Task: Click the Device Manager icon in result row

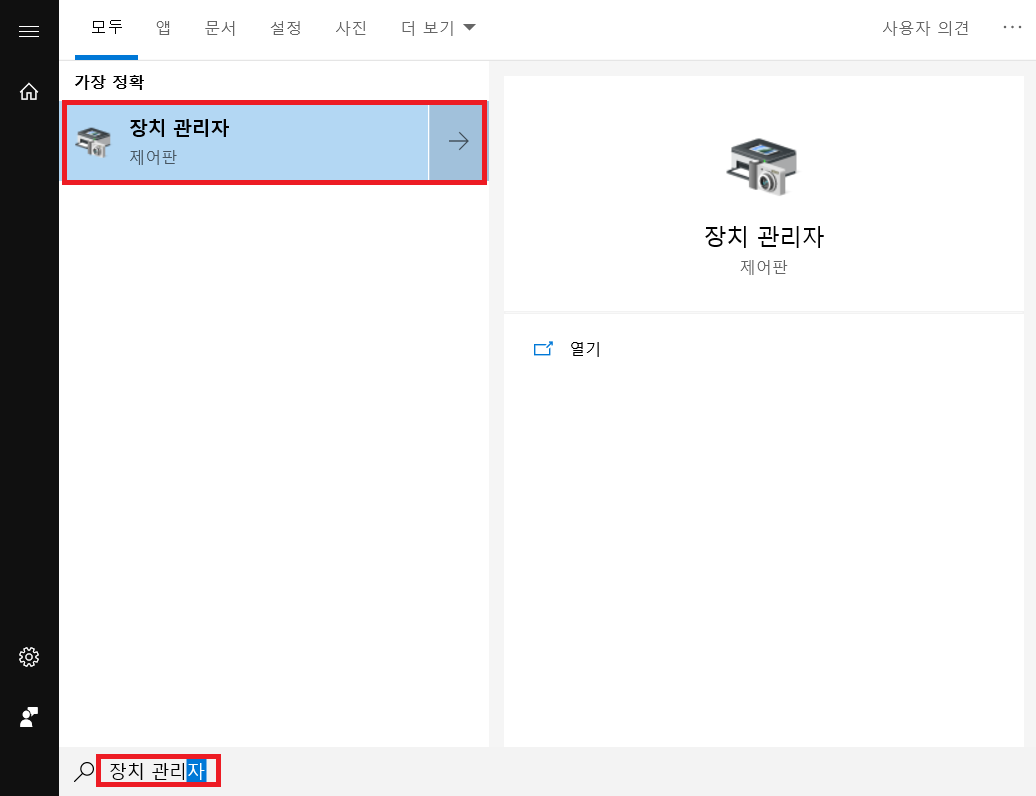Action: (94, 141)
